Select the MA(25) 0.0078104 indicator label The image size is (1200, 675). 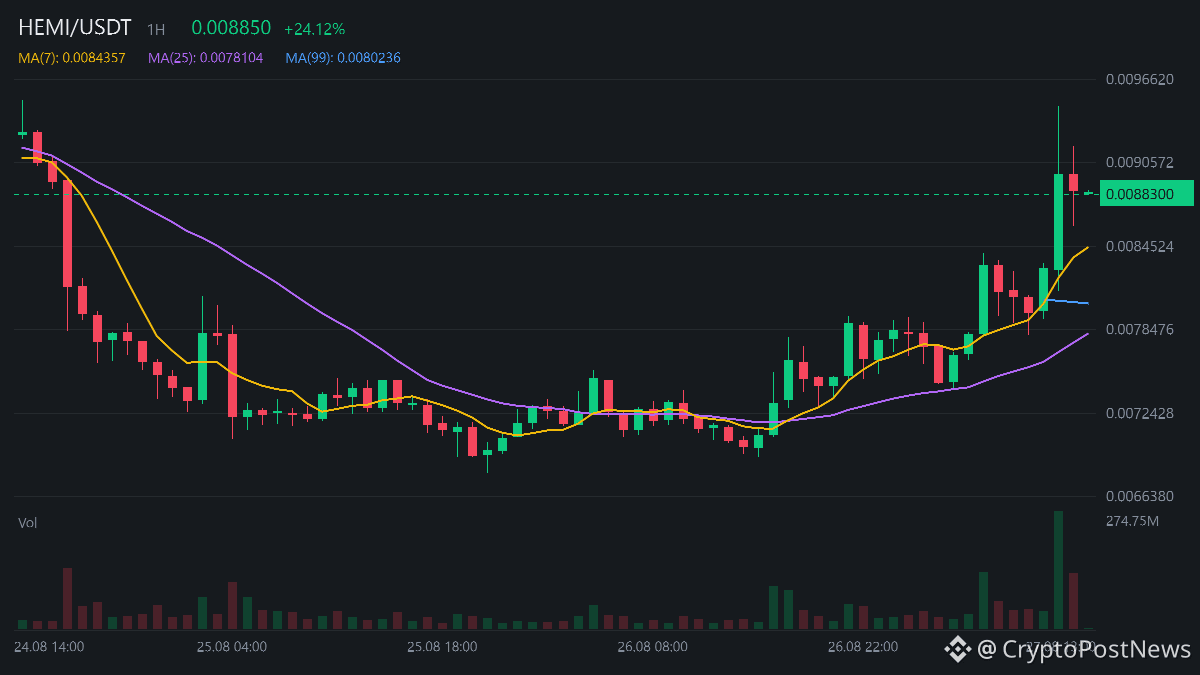[206, 58]
